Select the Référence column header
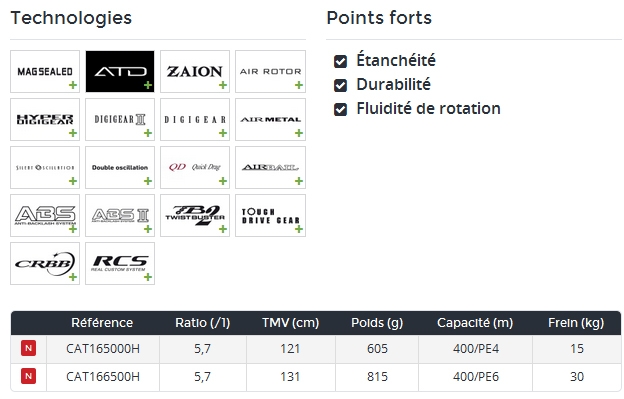This screenshot has width=624, height=399. [102, 323]
